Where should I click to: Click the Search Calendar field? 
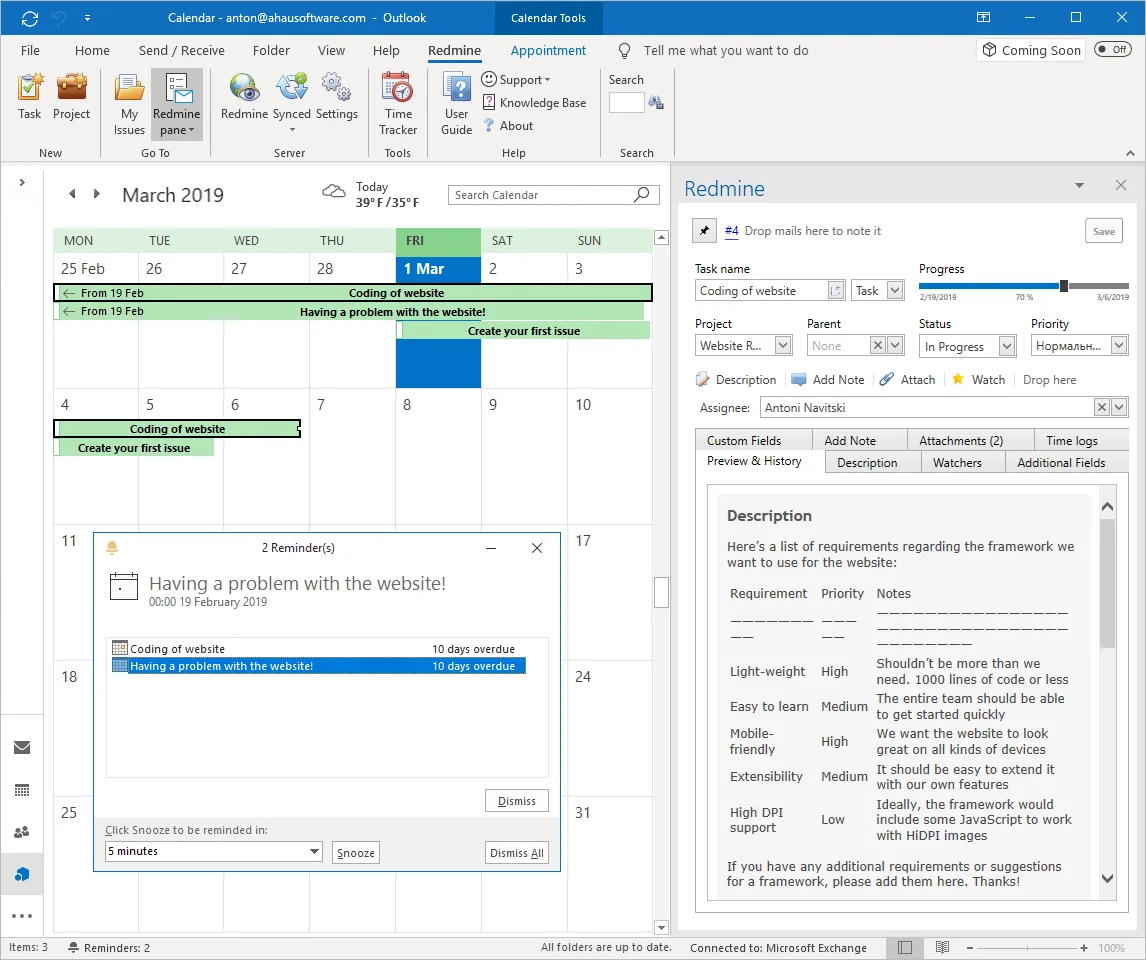[x=541, y=195]
